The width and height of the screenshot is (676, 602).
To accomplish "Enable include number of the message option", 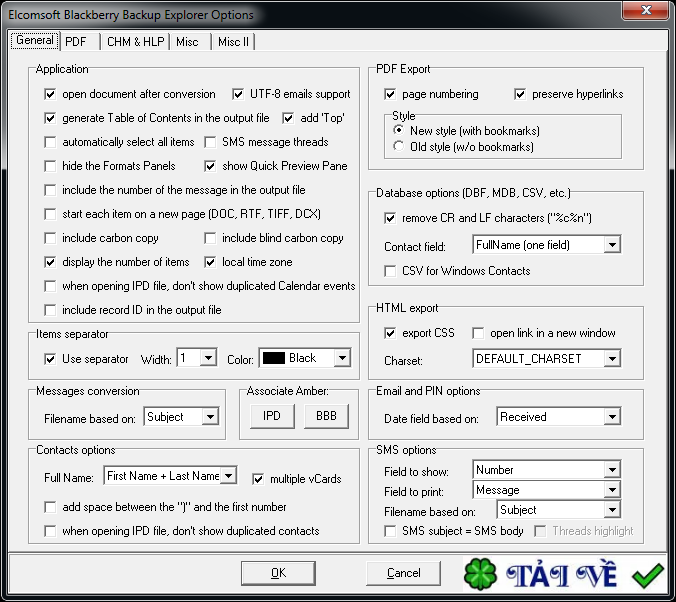I will pos(50,190).
